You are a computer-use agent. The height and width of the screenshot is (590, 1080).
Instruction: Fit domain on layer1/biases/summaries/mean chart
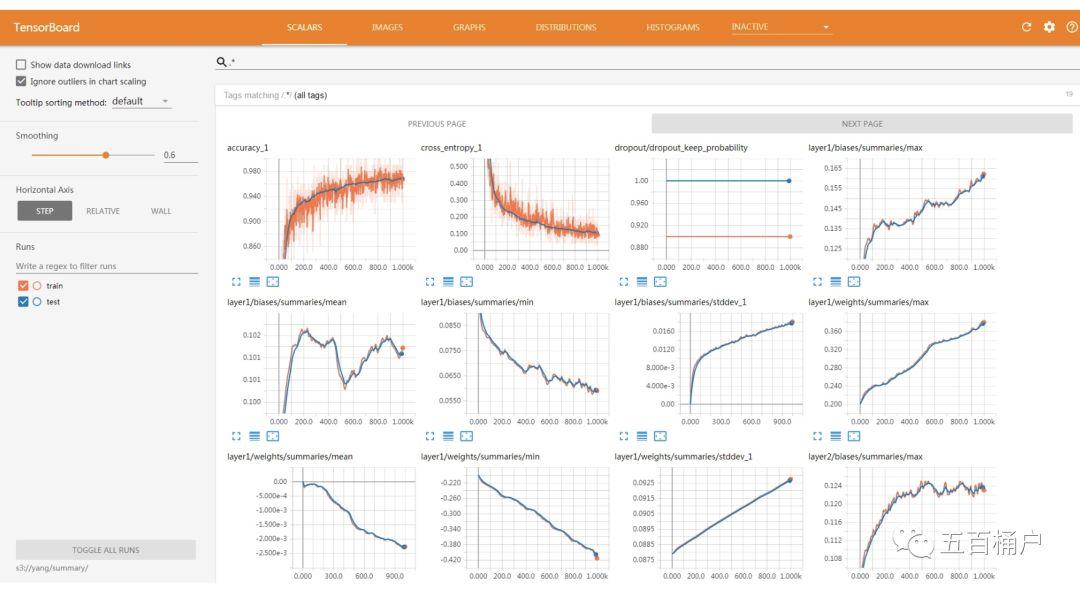(273, 436)
